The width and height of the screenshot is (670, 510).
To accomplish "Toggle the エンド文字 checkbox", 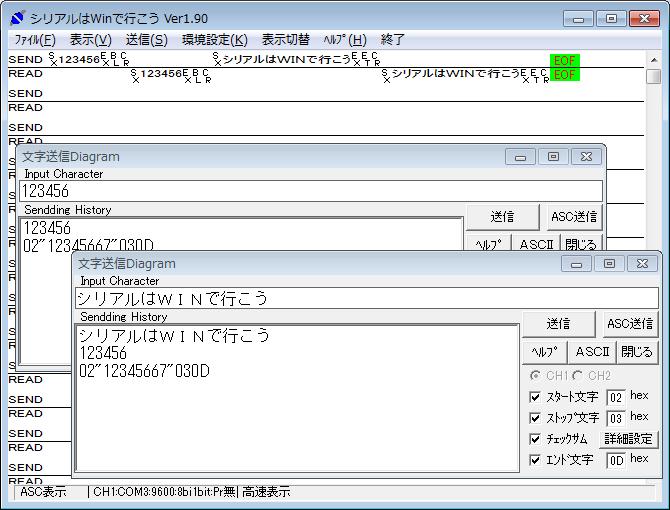I will point(534,460).
